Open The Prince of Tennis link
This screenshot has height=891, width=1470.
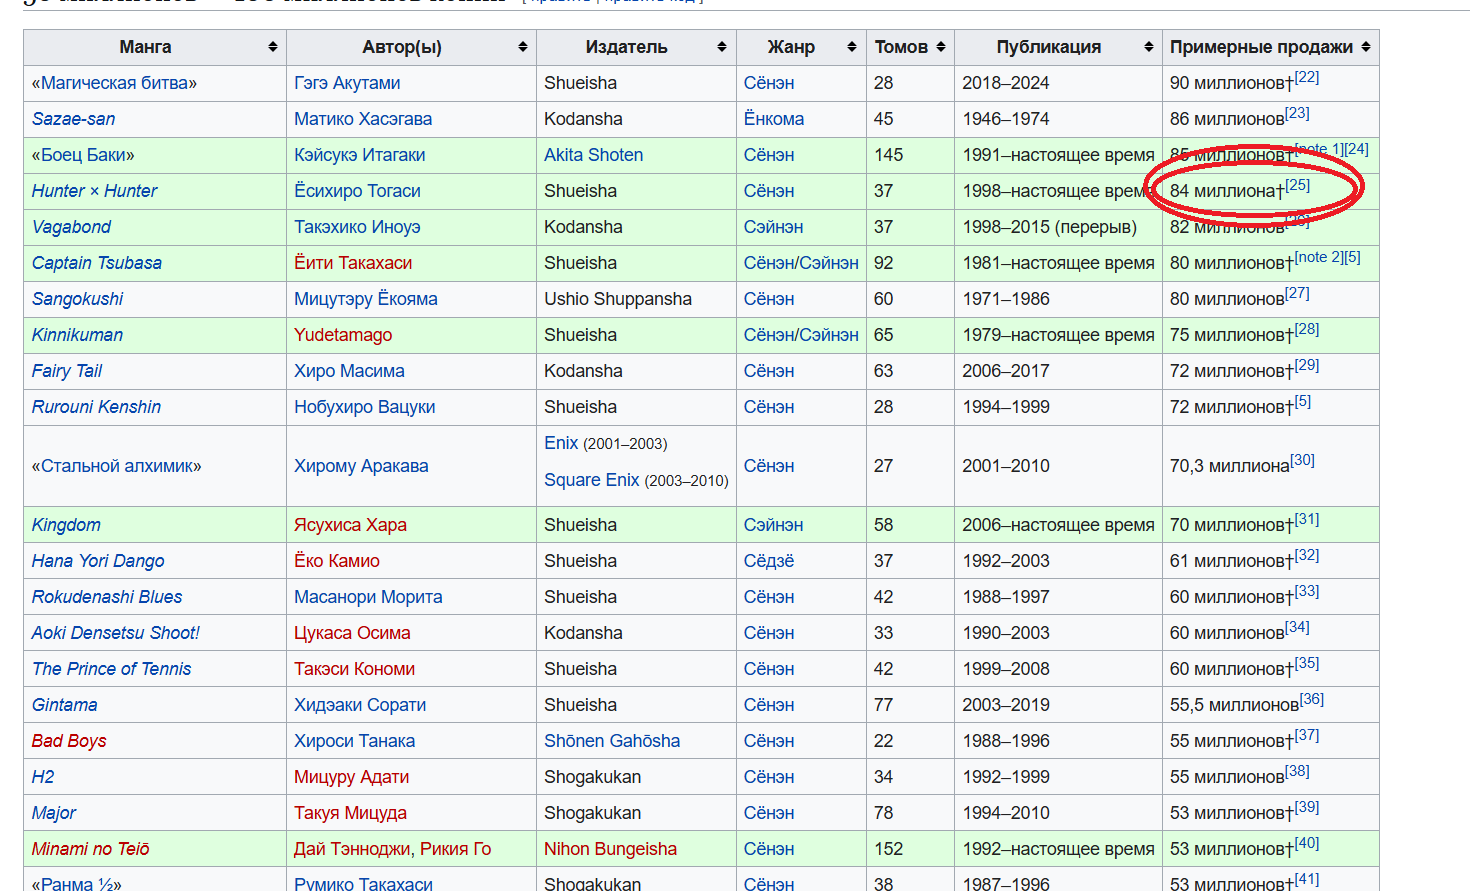coord(111,669)
